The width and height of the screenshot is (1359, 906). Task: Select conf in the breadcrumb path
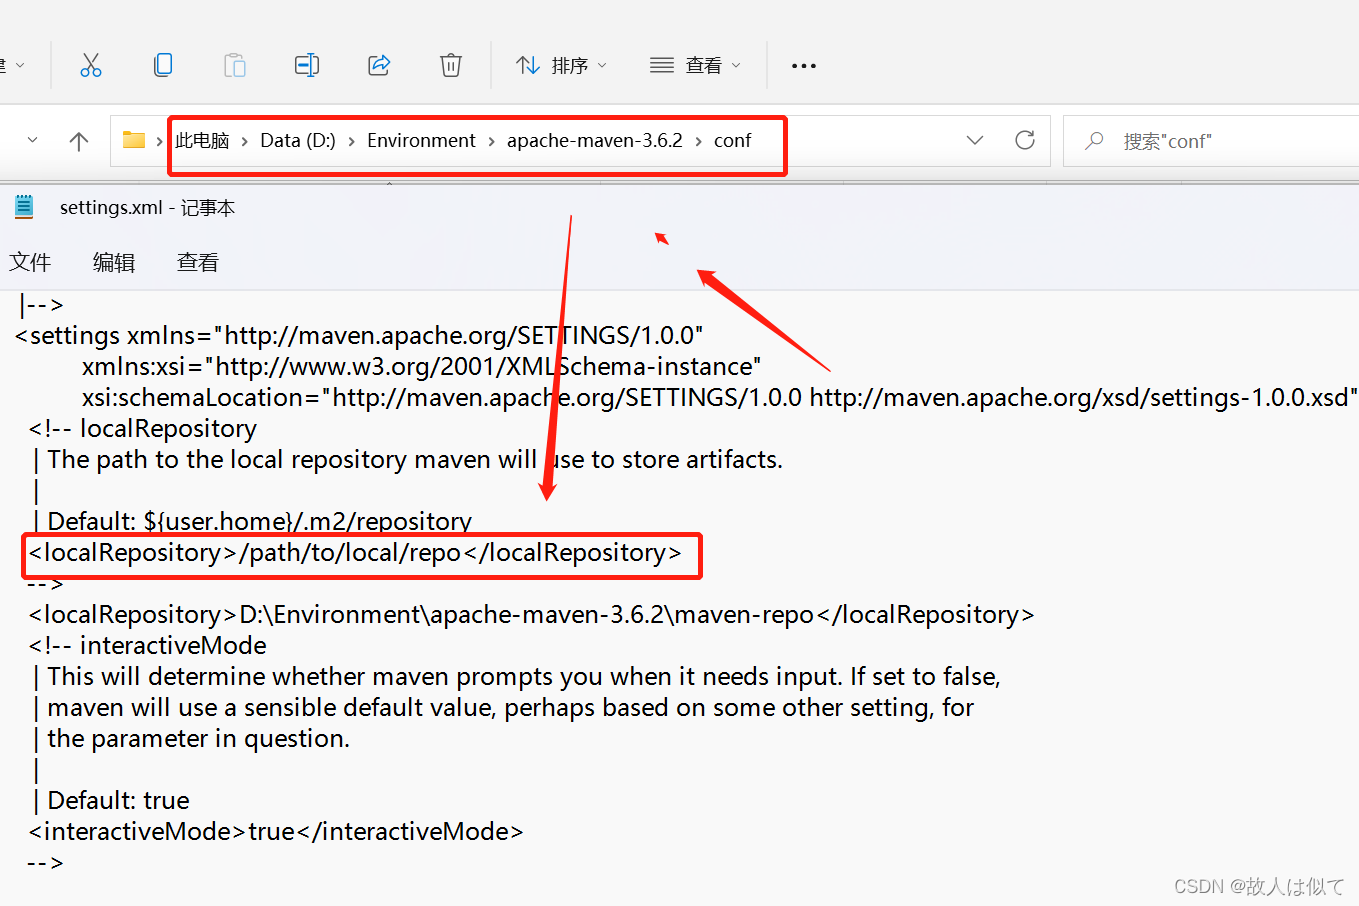(732, 141)
